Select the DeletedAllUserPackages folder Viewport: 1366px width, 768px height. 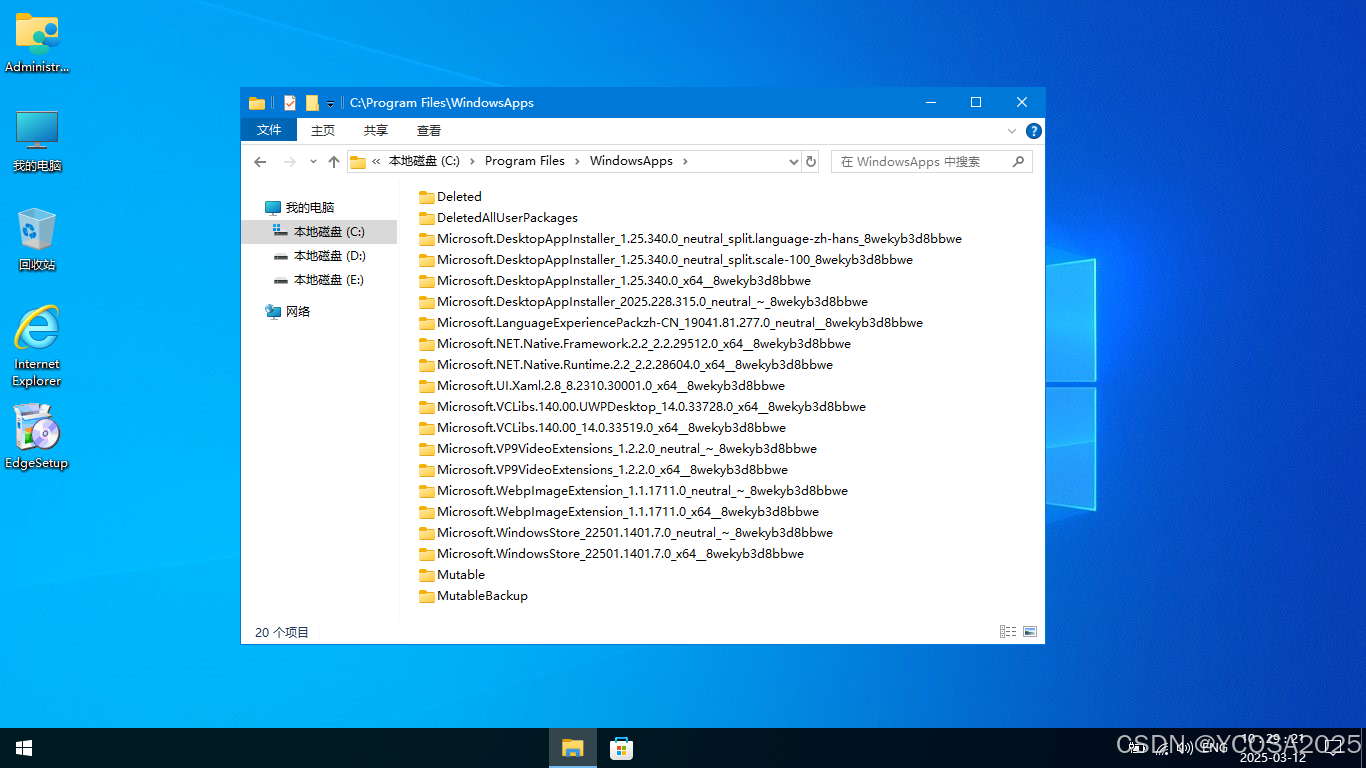coord(498,218)
